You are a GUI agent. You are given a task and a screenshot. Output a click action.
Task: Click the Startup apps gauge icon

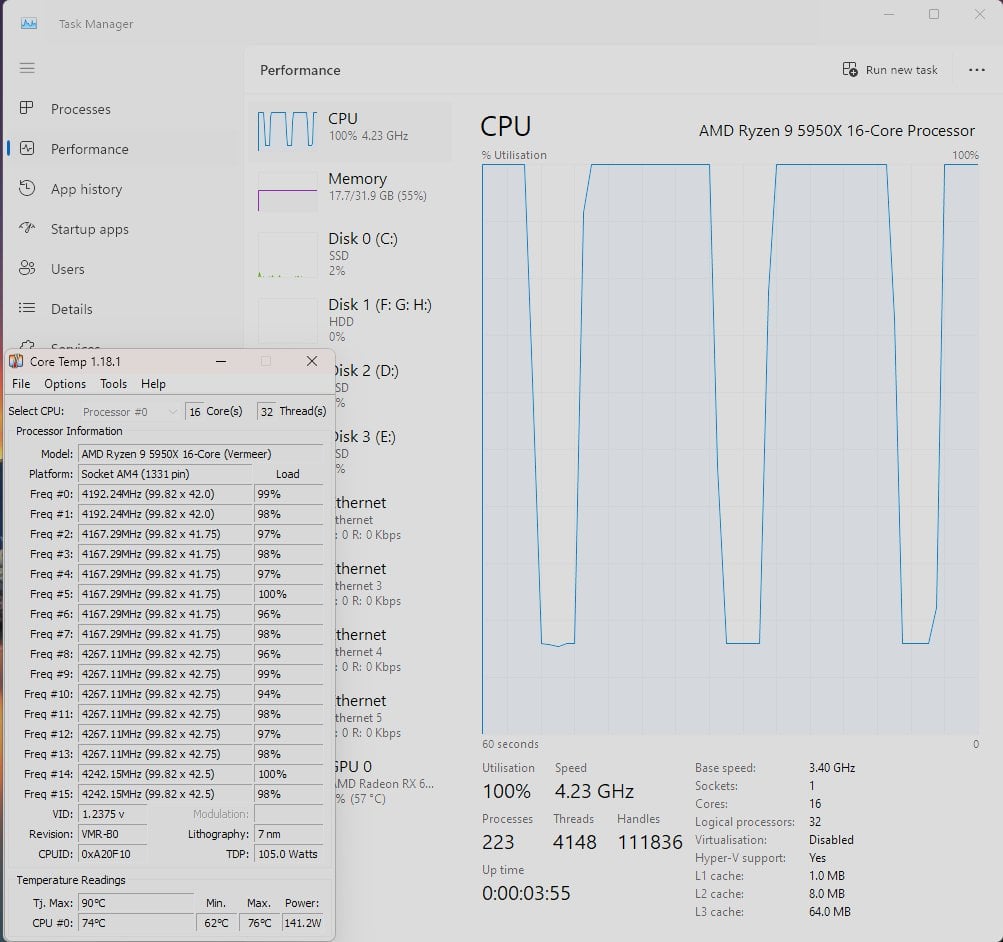(x=27, y=228)
